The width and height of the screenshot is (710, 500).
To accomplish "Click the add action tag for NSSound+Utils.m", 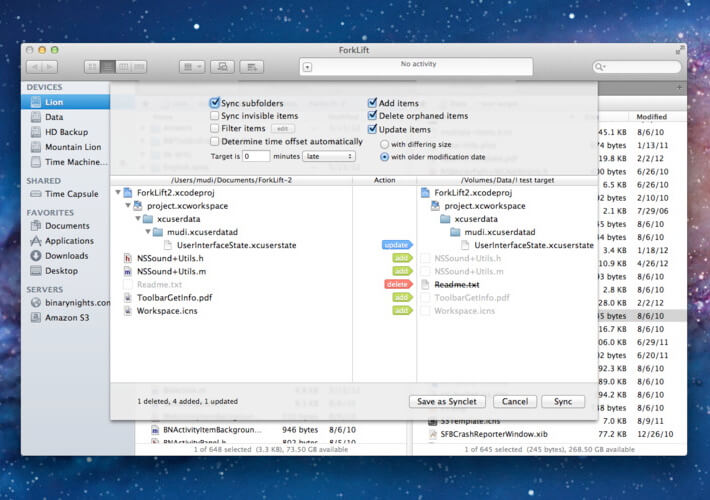I will pos(402,271).
